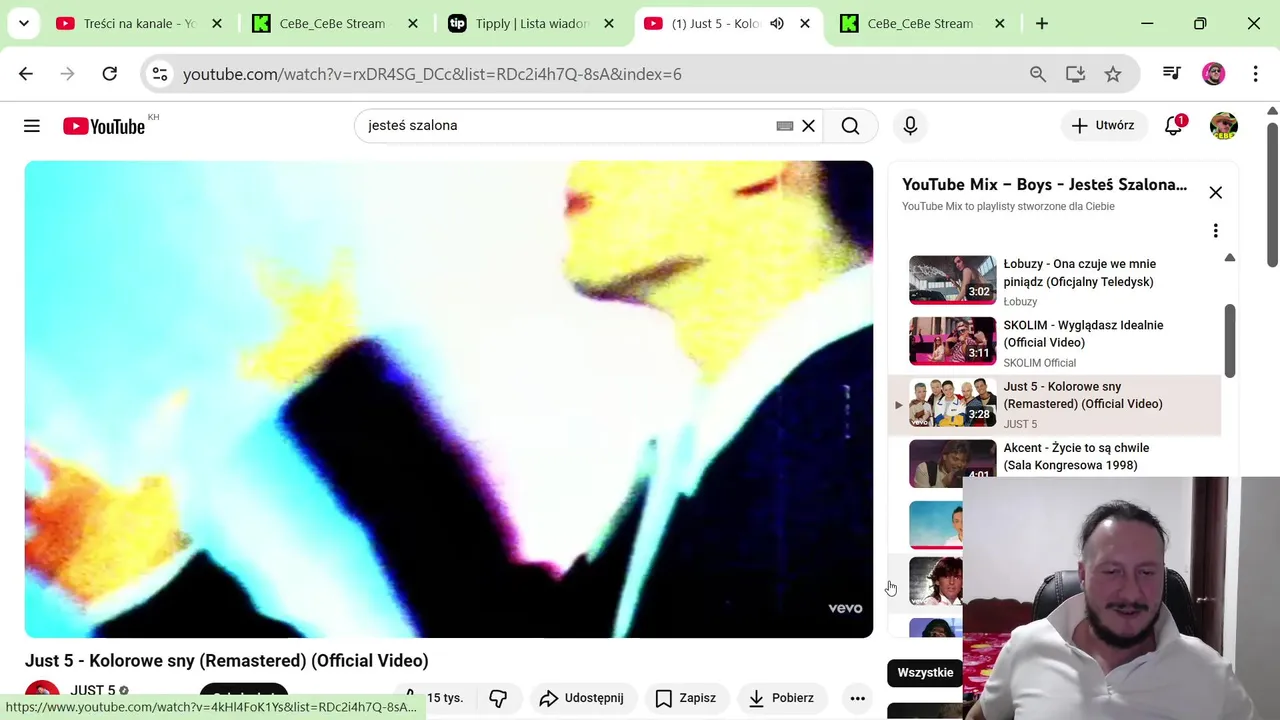Open YouTube notifications bell
Screen dimensions: 1280x720
[x=1174, y=125]
